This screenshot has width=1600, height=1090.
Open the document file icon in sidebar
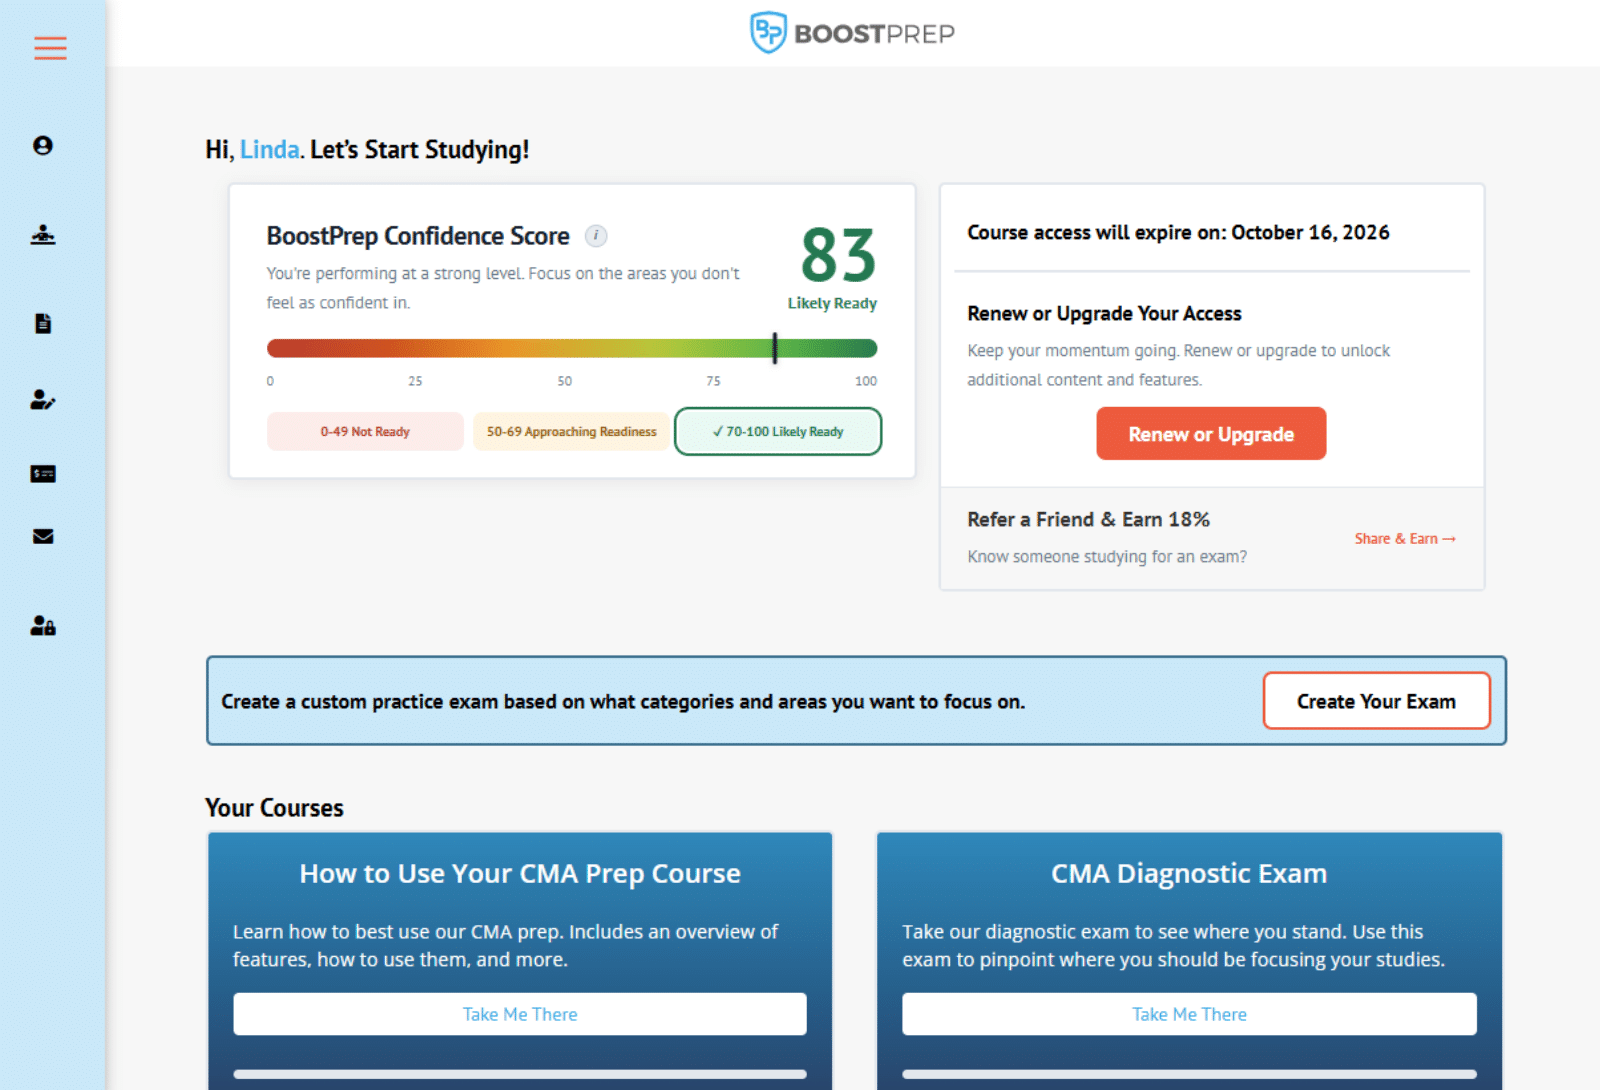pos(43,323)
